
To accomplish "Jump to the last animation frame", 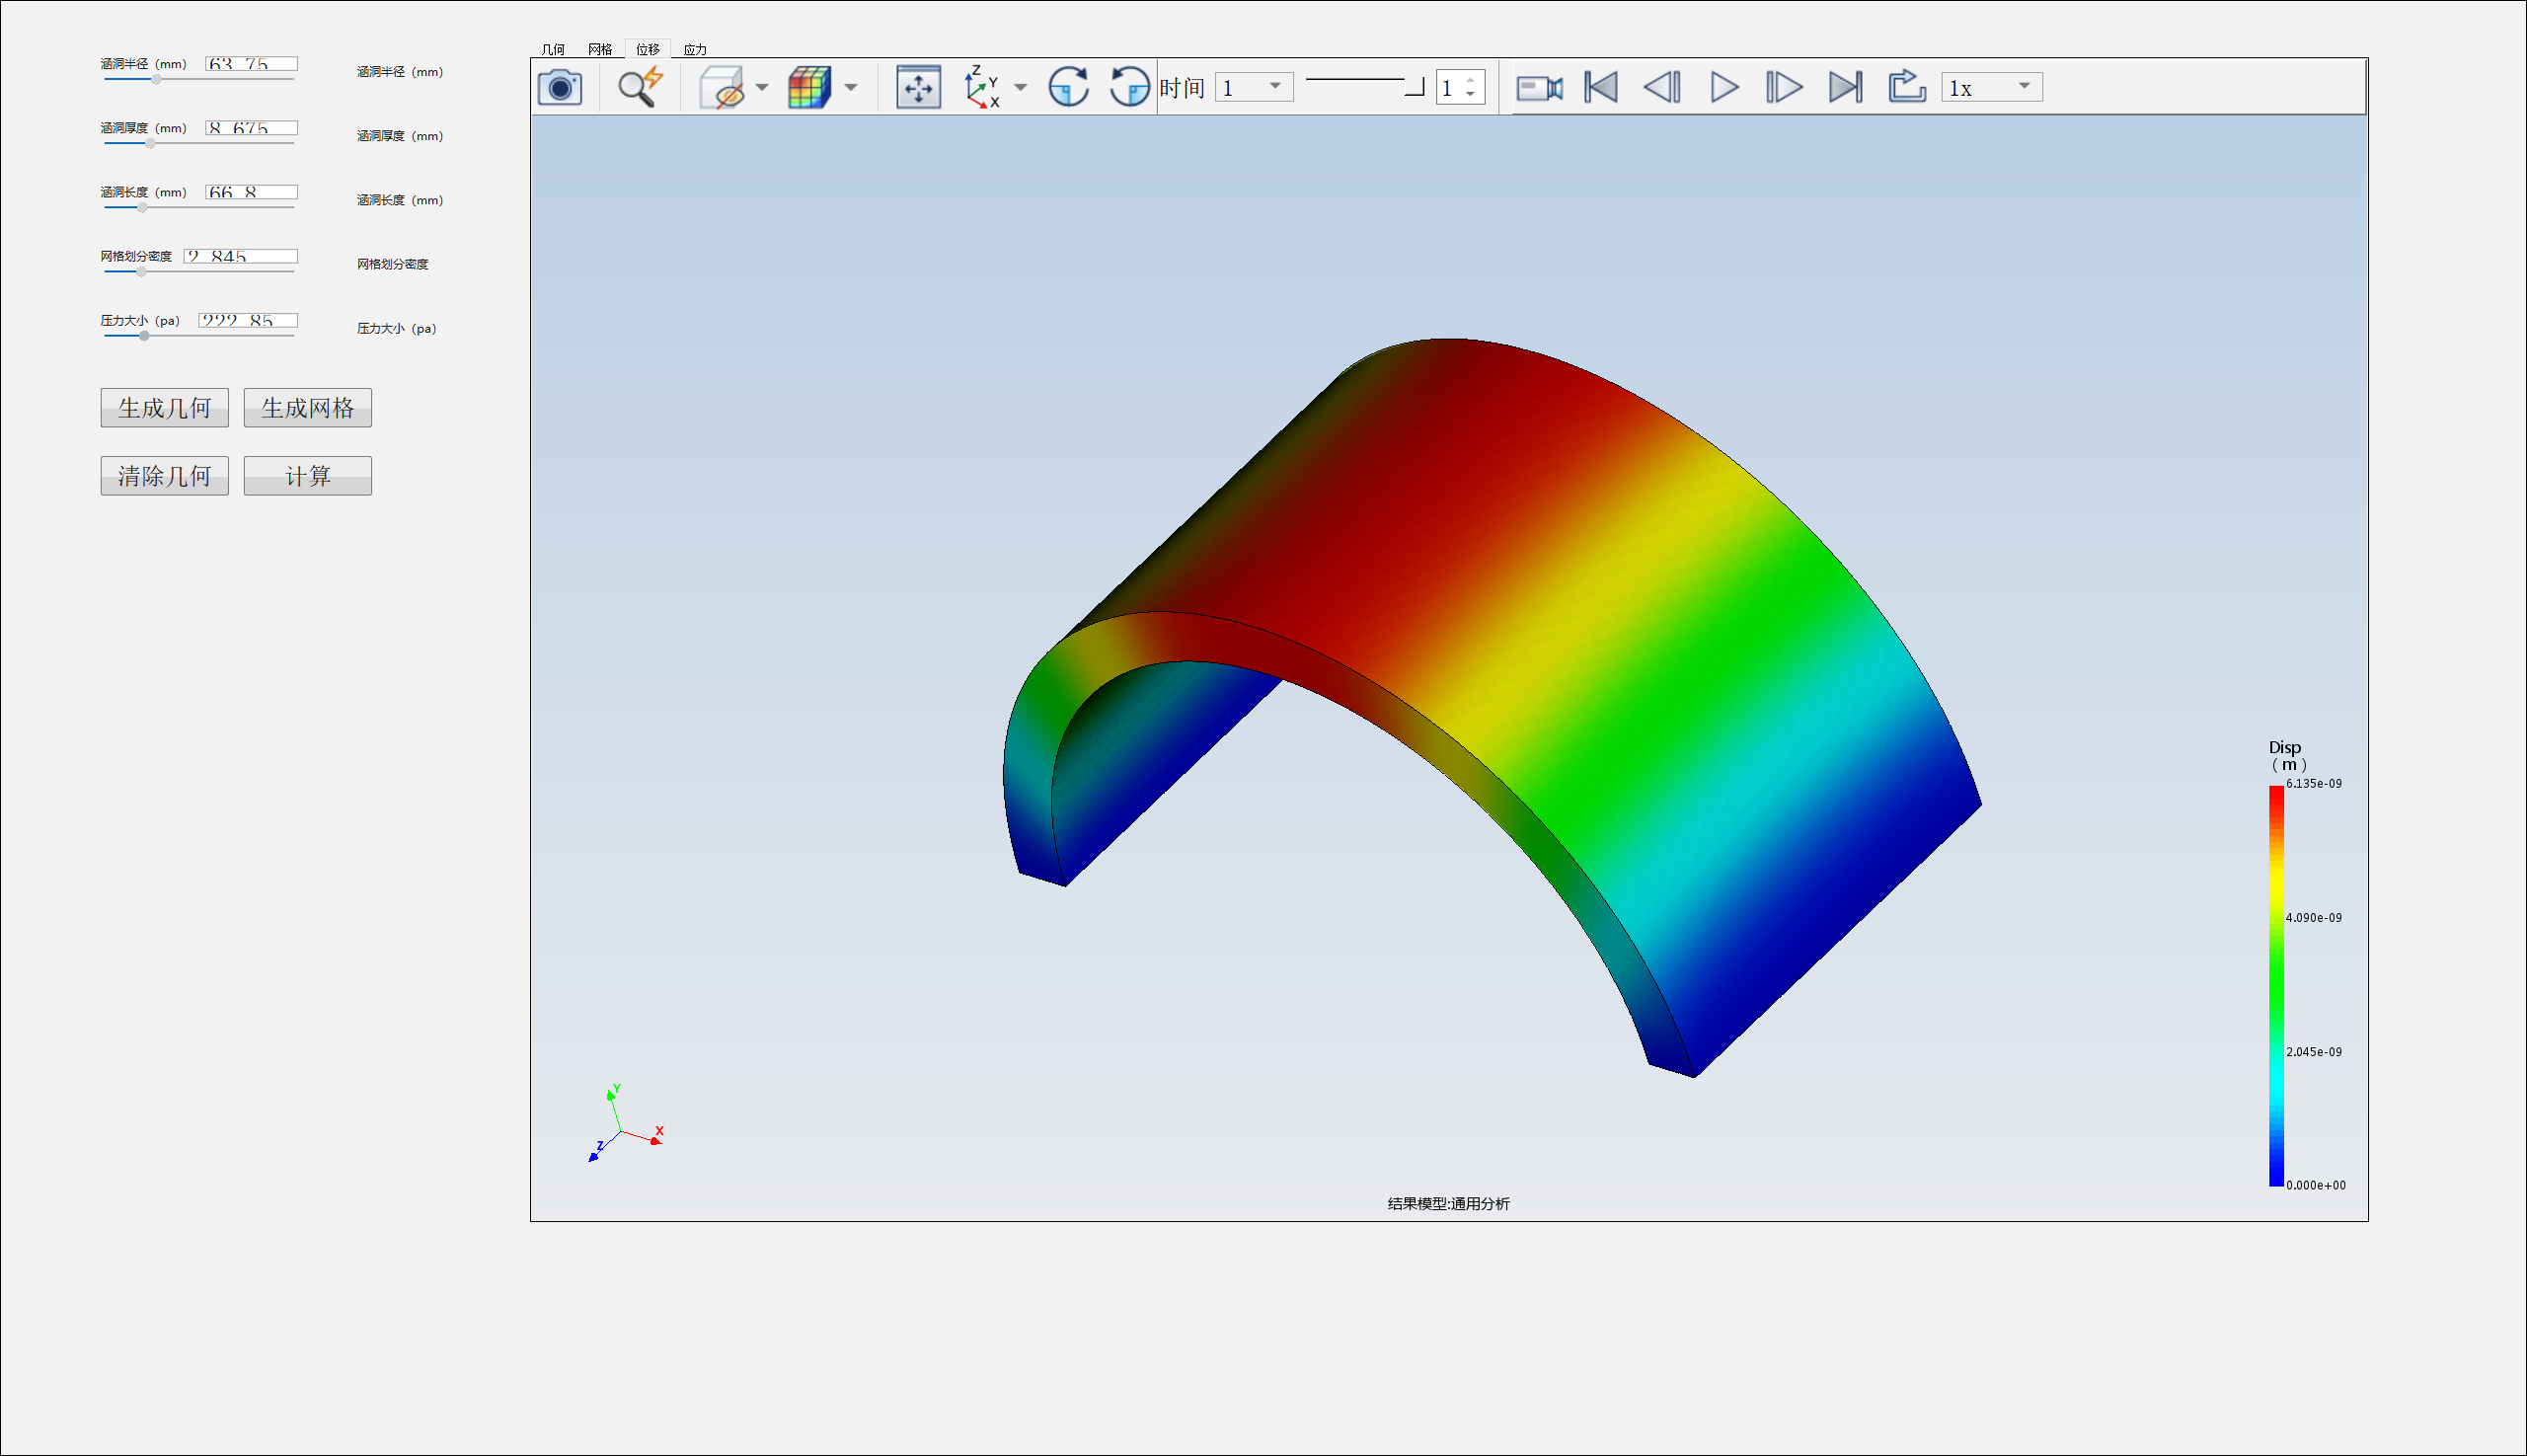I will (1845, 87).
